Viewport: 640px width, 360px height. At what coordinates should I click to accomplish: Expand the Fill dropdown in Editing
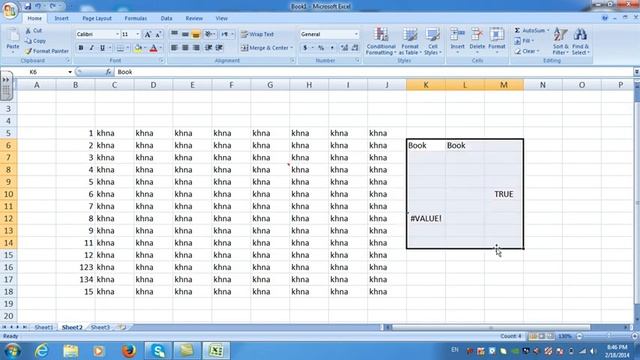click(533, 41)
